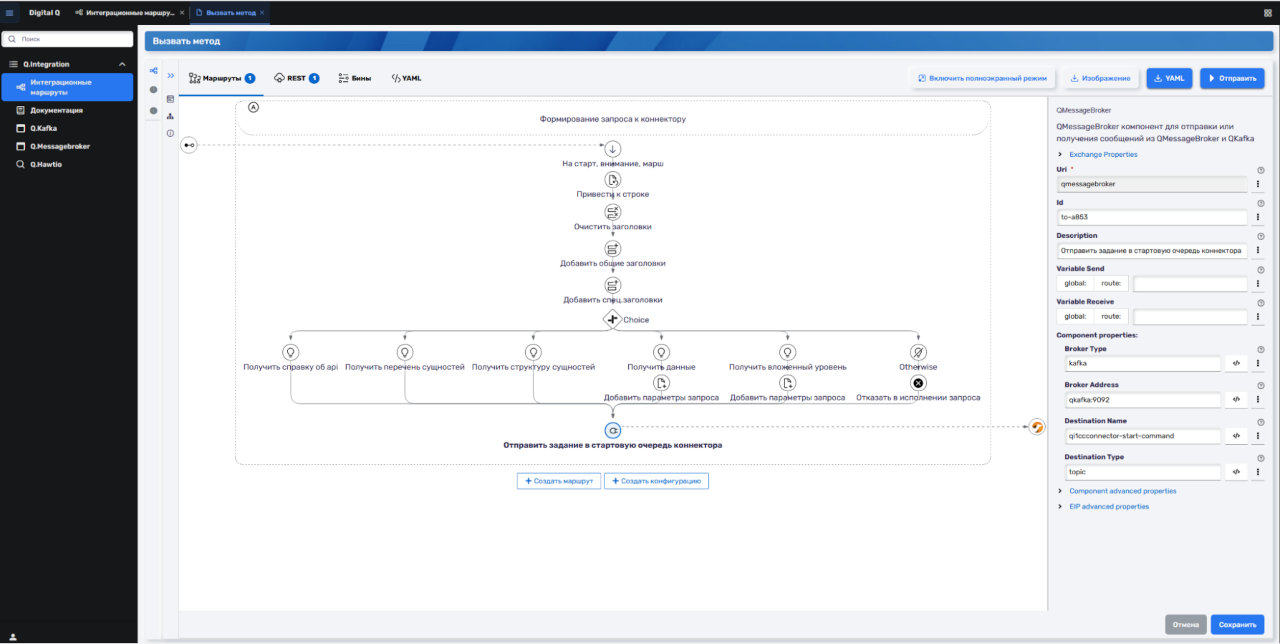Click the blue 'Сохранить' button

tap(1237, 624)
